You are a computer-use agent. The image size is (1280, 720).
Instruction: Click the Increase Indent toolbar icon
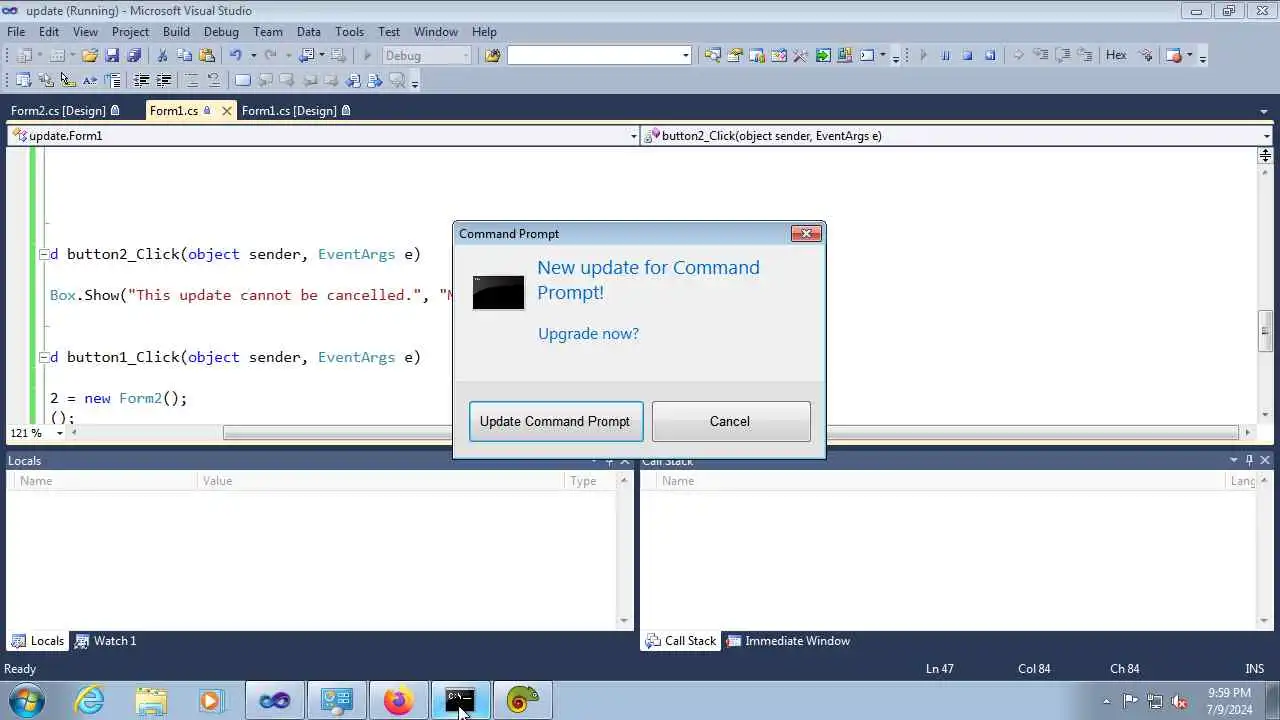[163, 80]
